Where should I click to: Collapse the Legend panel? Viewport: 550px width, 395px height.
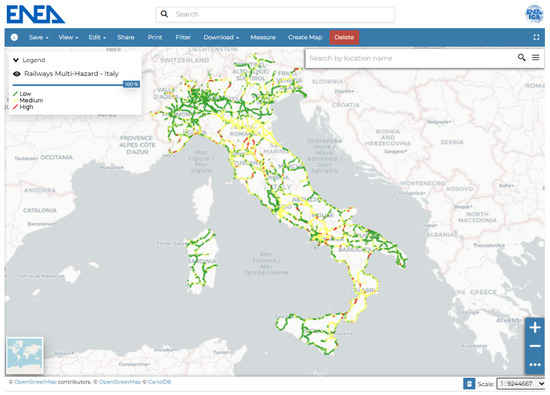click(x=16, y=60)
